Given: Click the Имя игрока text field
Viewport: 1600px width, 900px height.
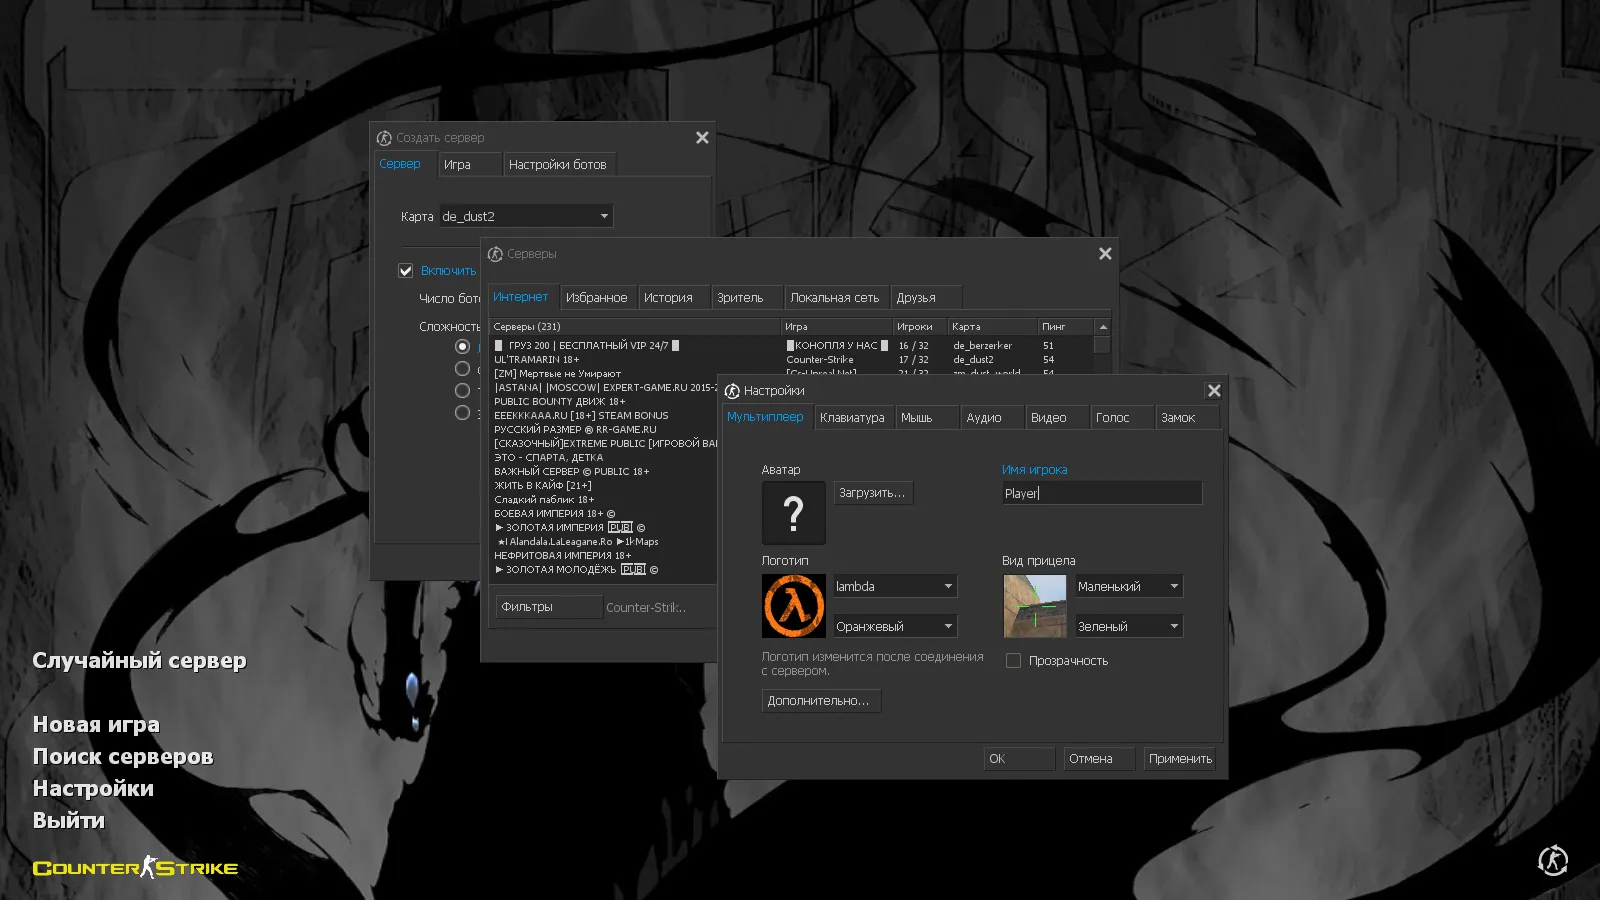Looking at the screenshot, I should (x=1101, y=493).
